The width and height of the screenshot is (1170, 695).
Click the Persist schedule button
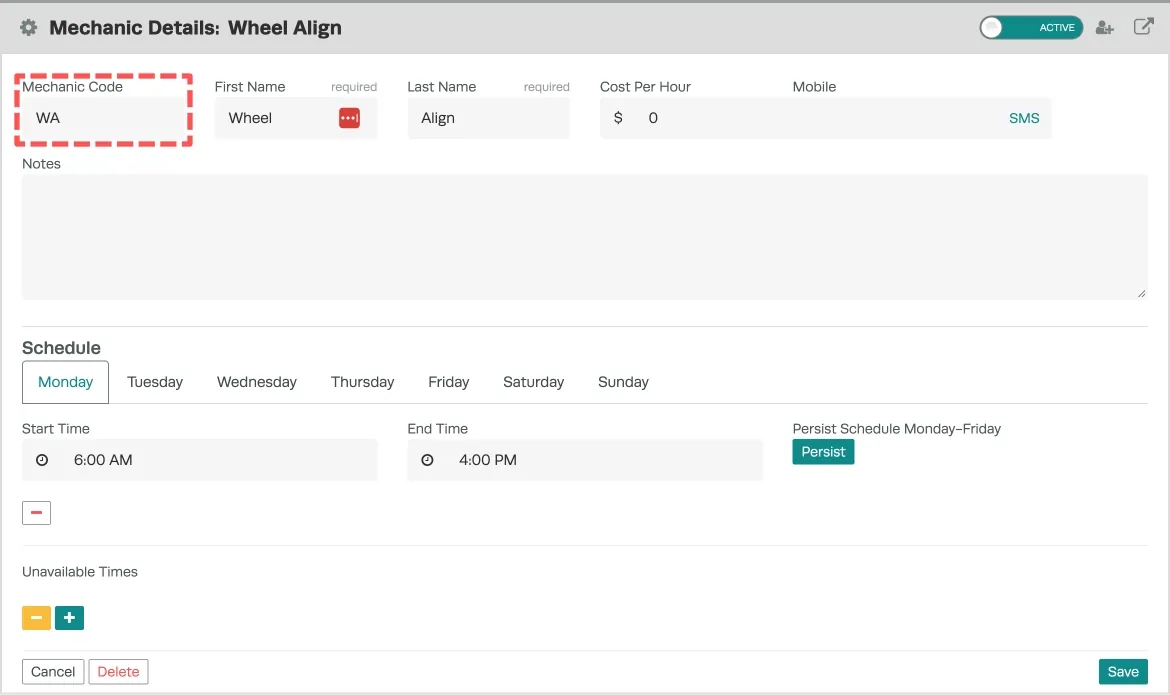pos(823,452)
